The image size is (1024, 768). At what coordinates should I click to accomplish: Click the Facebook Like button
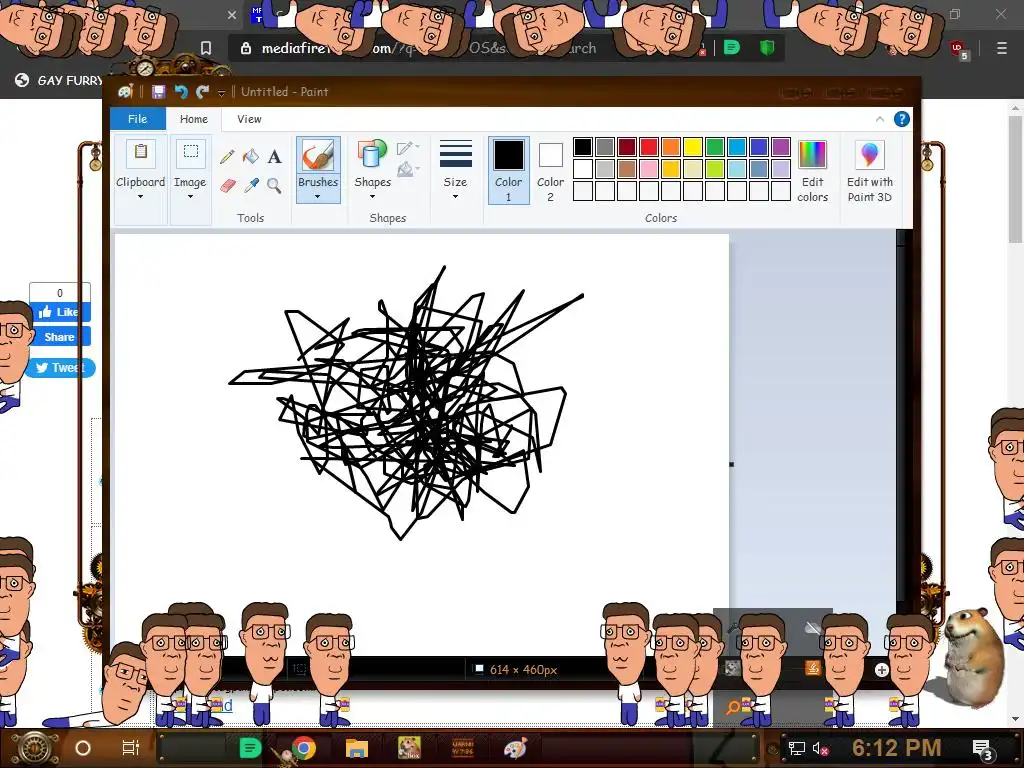coord(59,312)
